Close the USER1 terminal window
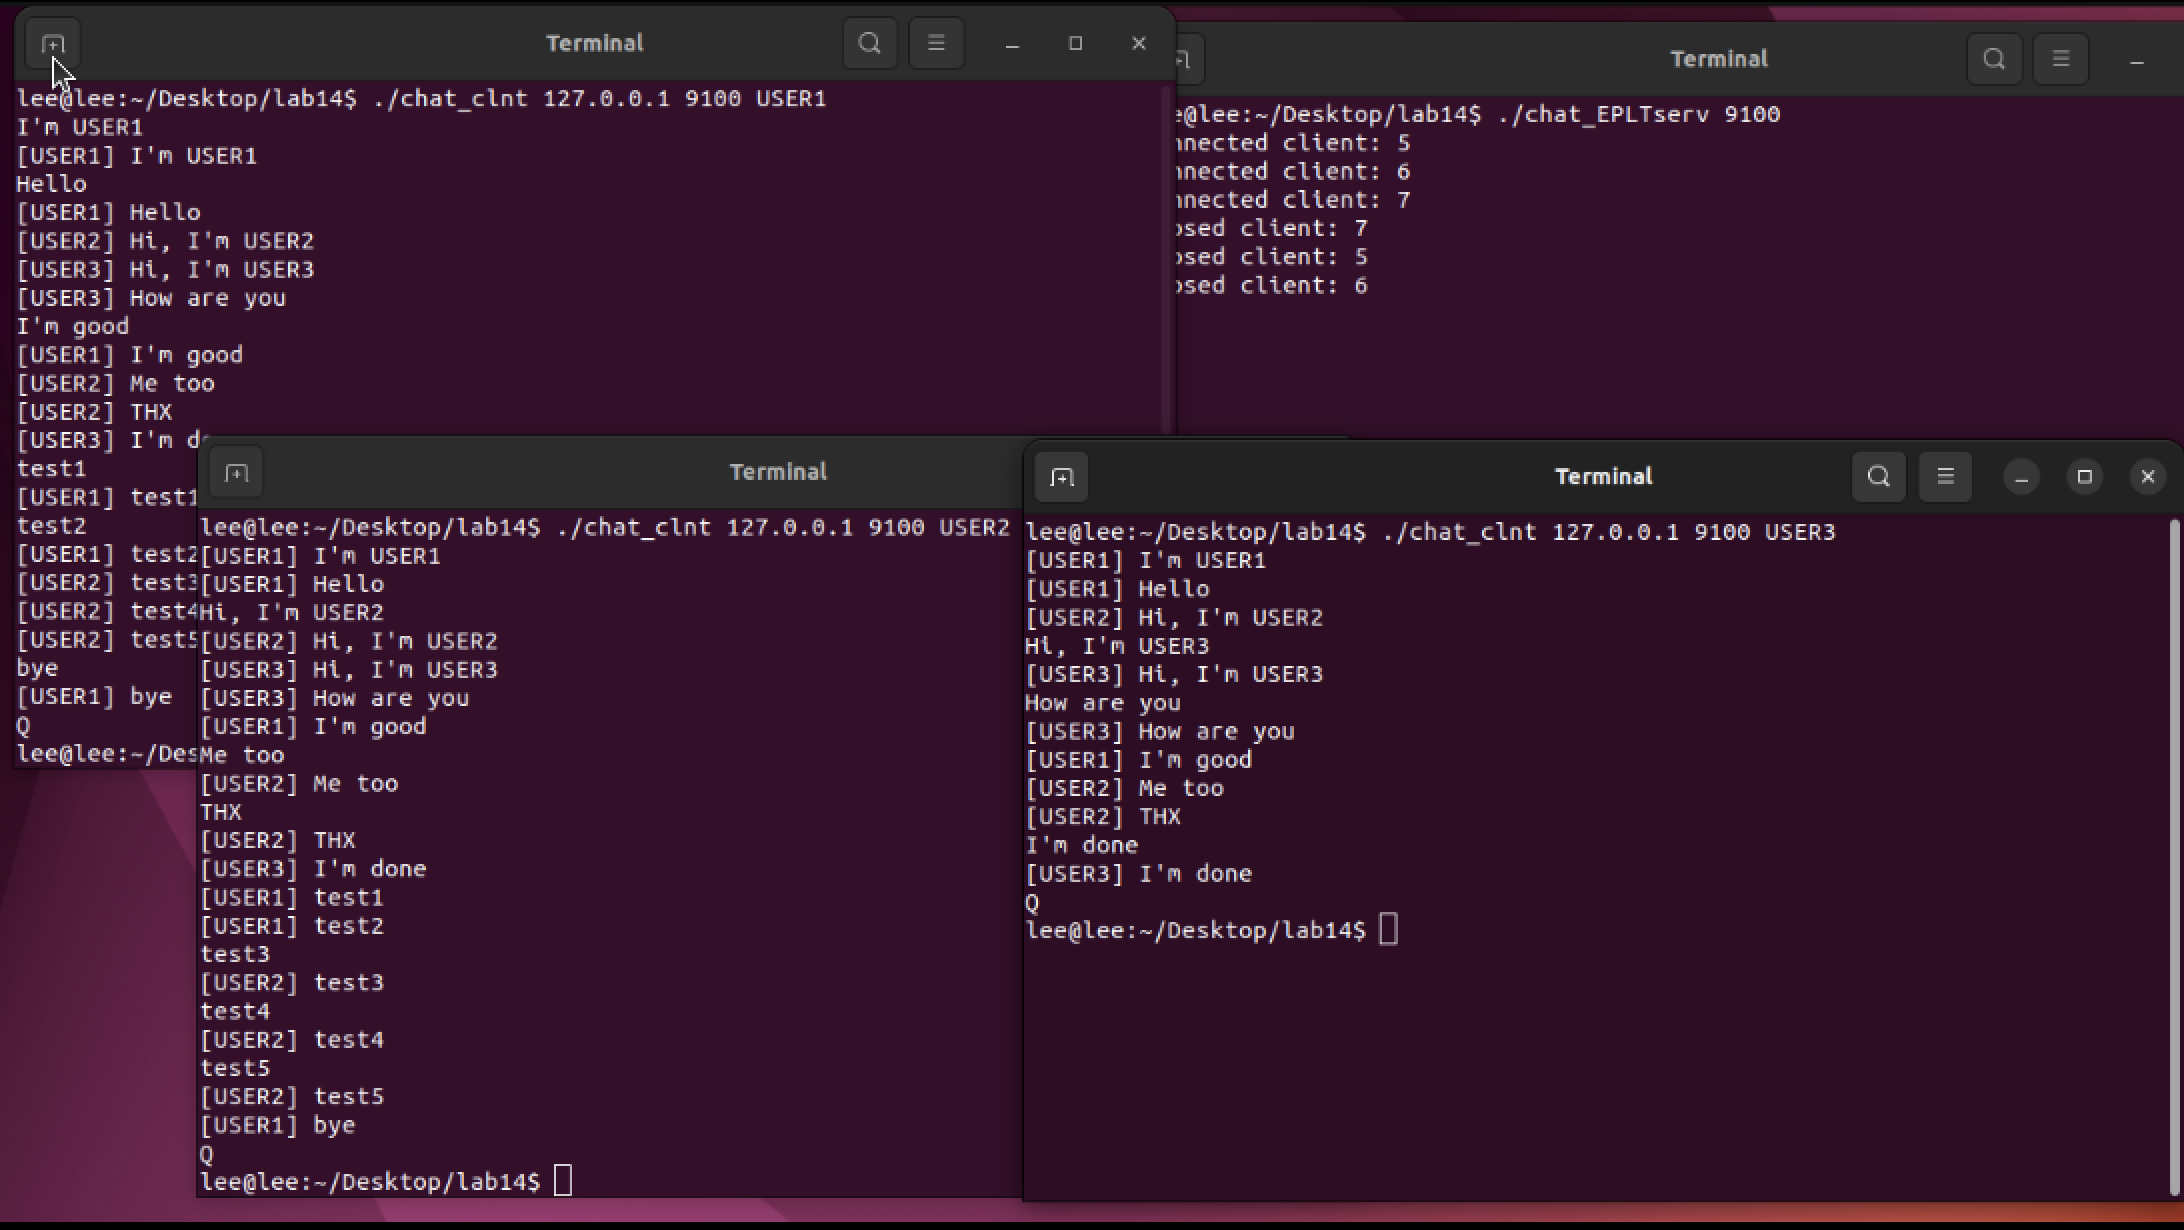Viewport: 2184px width, 1230px height. tap(1138, 44)
